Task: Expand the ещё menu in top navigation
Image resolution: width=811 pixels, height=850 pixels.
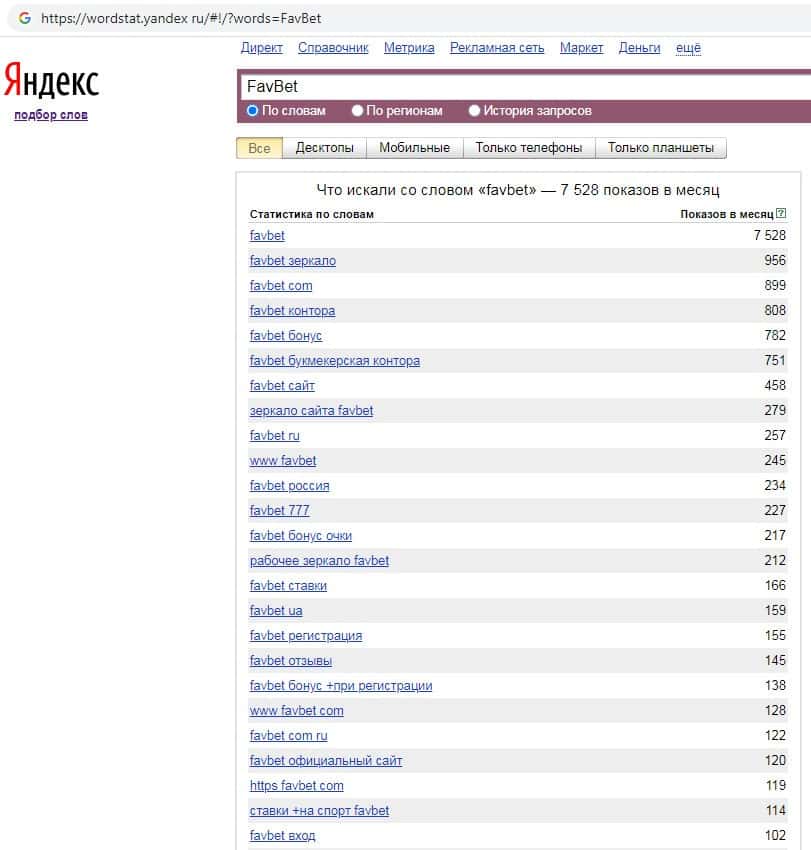Action: coord(688,48)
